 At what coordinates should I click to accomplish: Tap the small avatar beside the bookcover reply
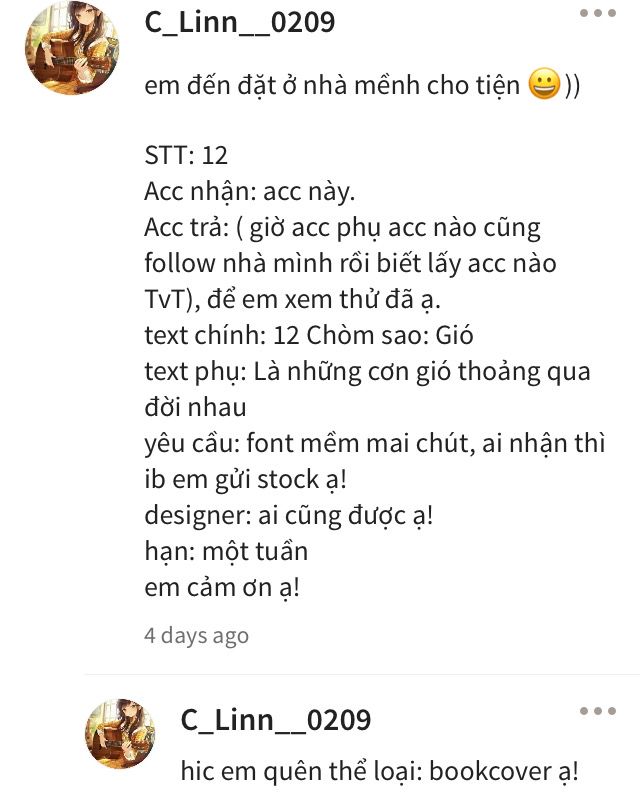coord(120,734)
